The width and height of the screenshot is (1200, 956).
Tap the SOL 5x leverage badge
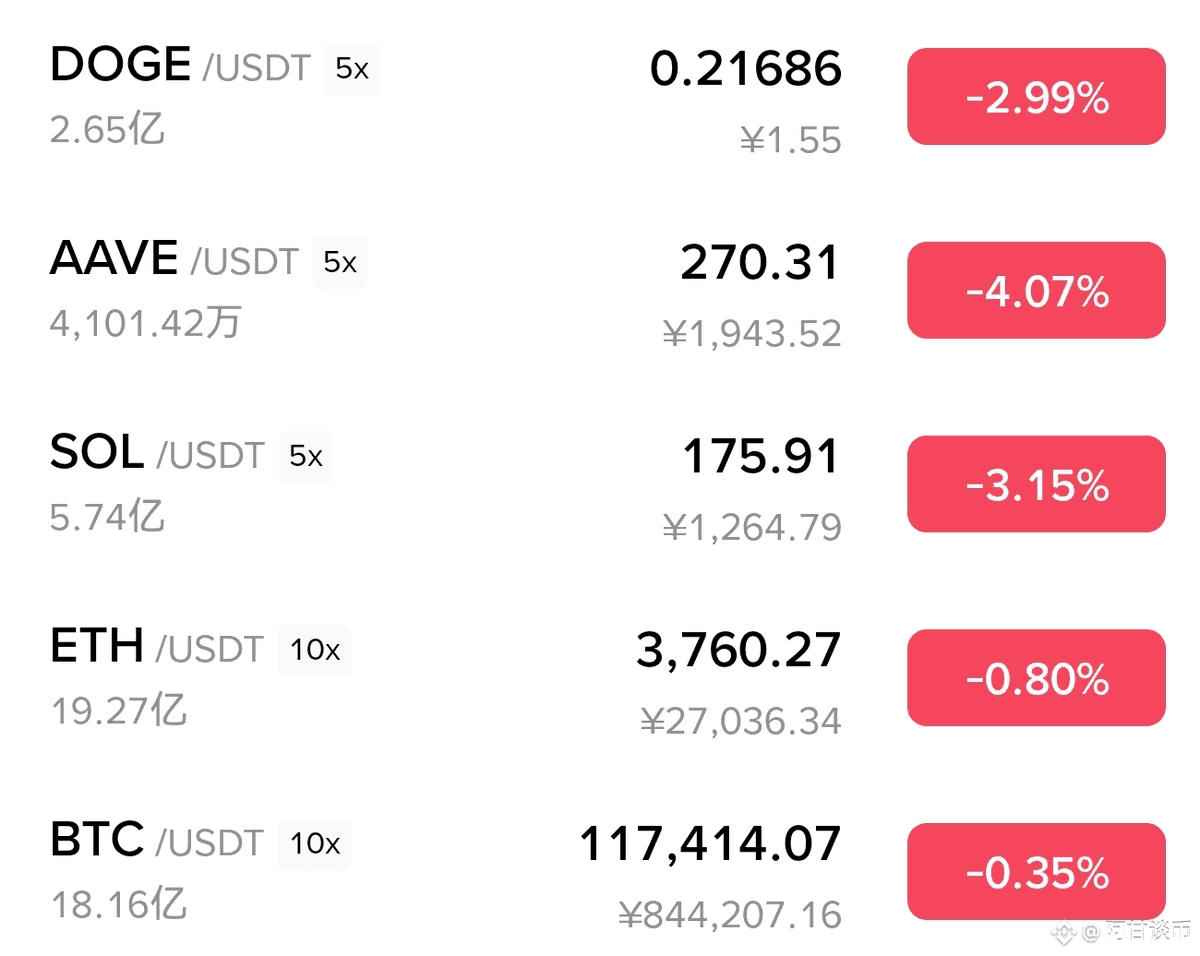click(x=306, y=457)
